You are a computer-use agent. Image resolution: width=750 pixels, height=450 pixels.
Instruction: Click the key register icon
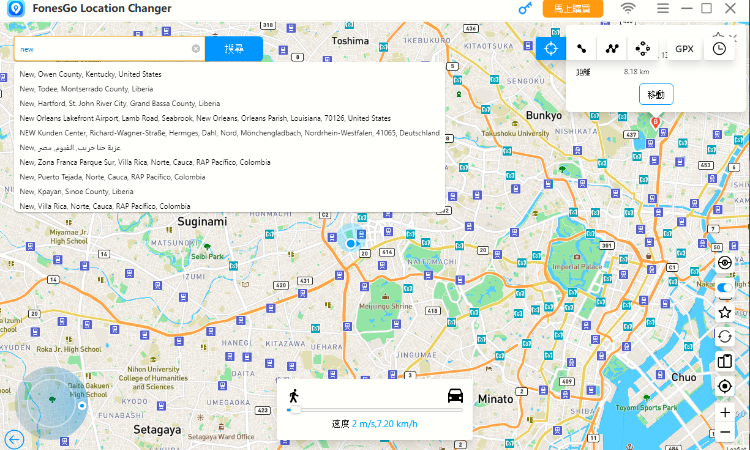click(525, 8)
